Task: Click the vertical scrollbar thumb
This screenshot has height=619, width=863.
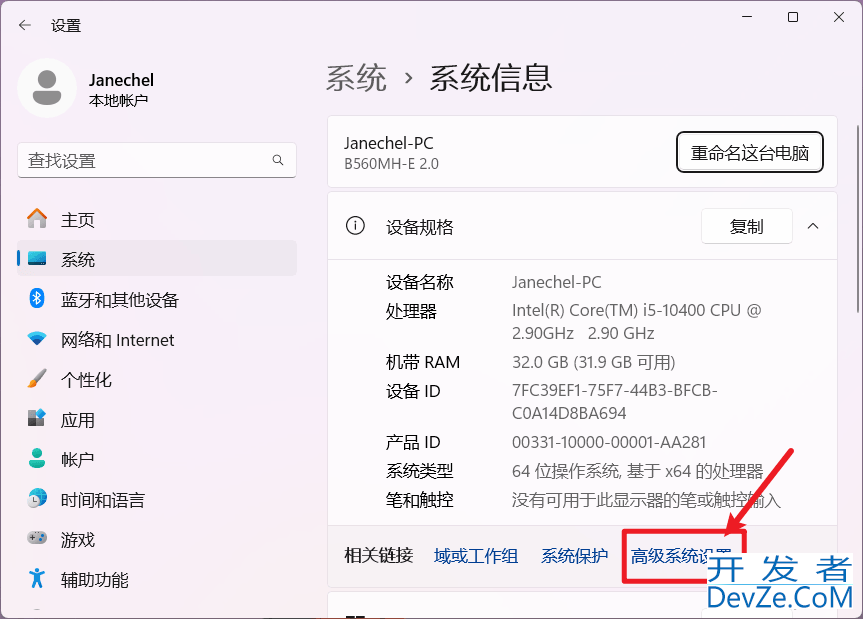Action: [x=858, y=220]
